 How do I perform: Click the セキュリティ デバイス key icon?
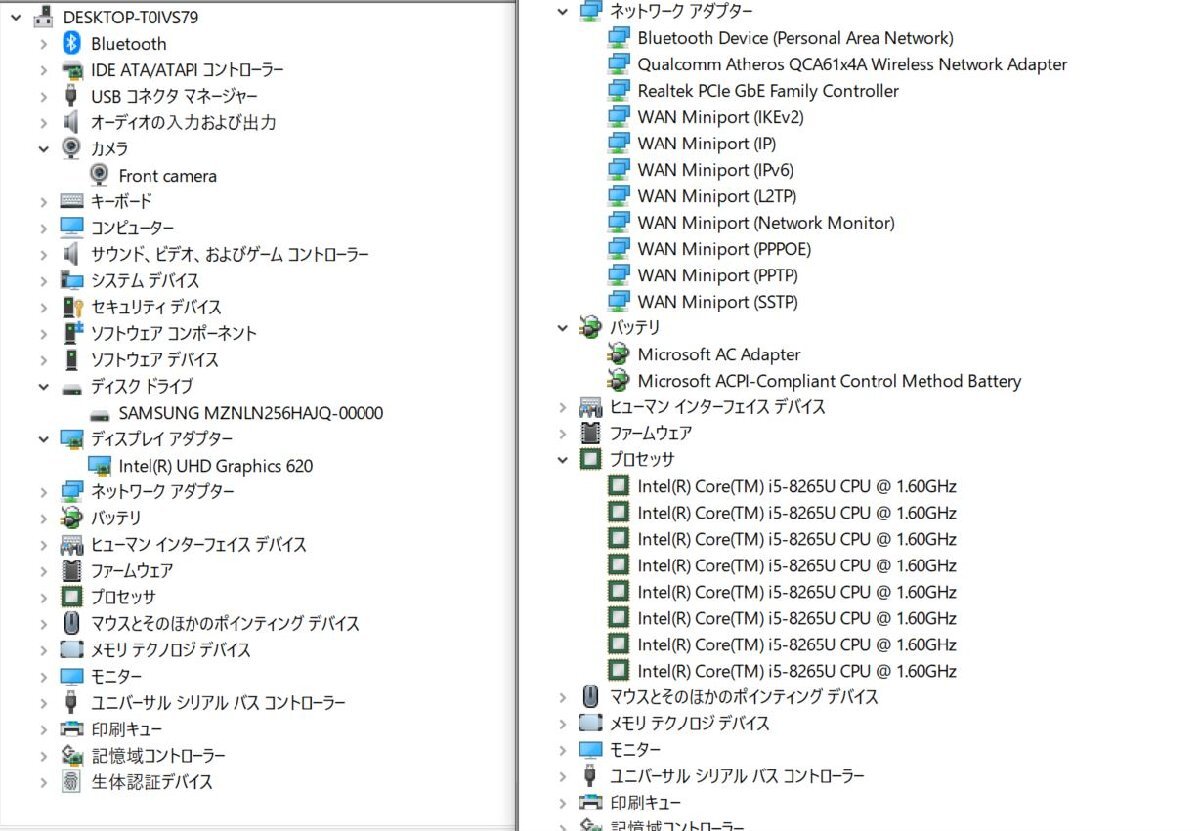coord(71,306)
